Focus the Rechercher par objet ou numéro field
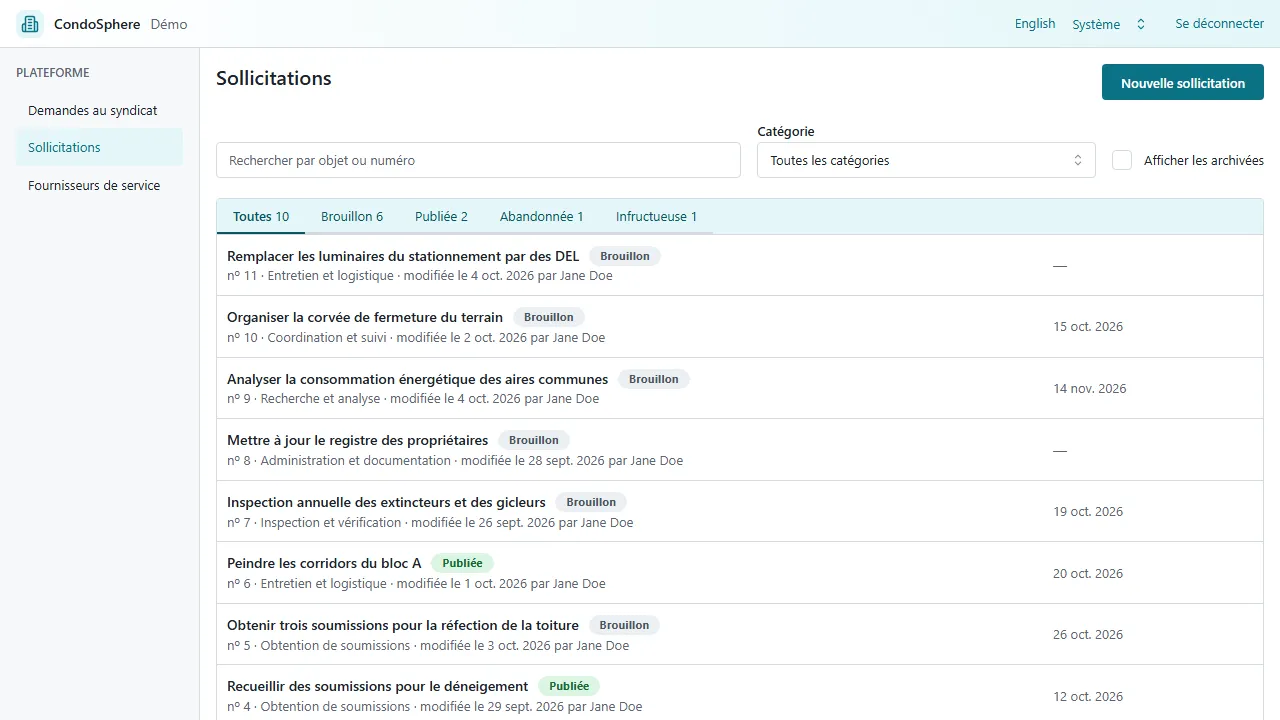Screen dimensions: 1280x720 (x=478, y=160)
